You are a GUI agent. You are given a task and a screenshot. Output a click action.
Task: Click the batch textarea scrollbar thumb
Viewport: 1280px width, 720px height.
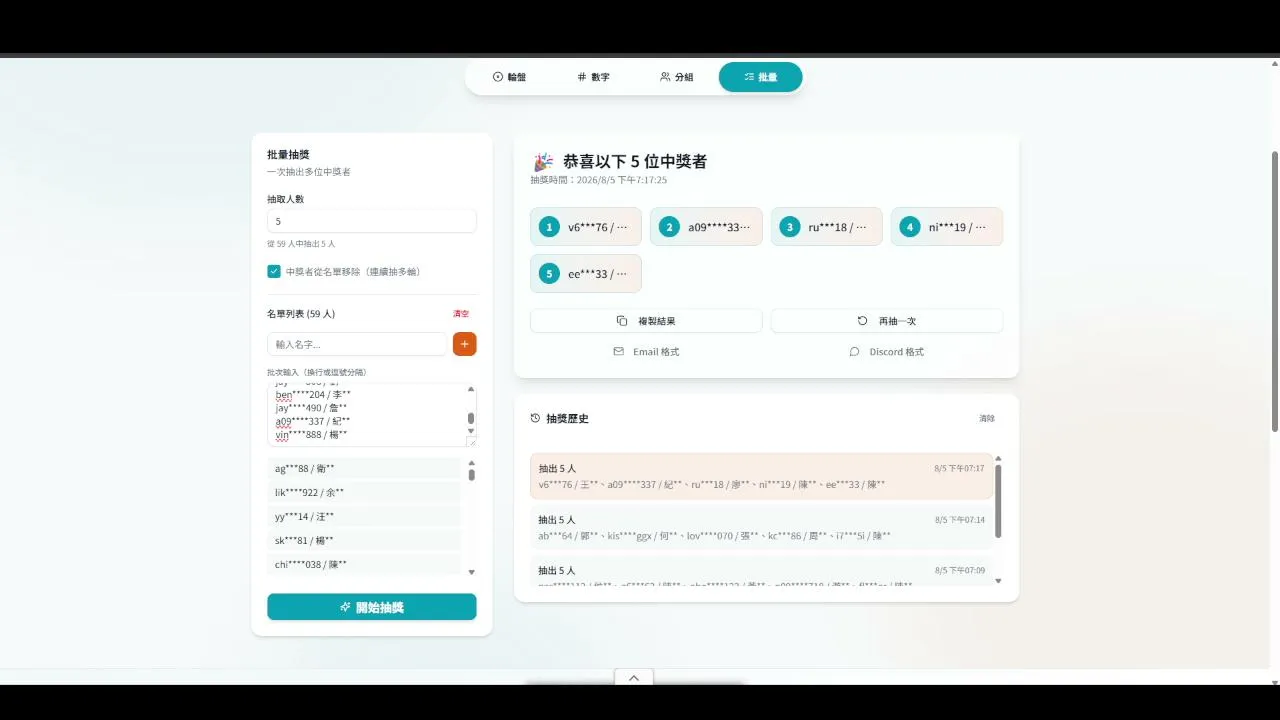(471, 418)
